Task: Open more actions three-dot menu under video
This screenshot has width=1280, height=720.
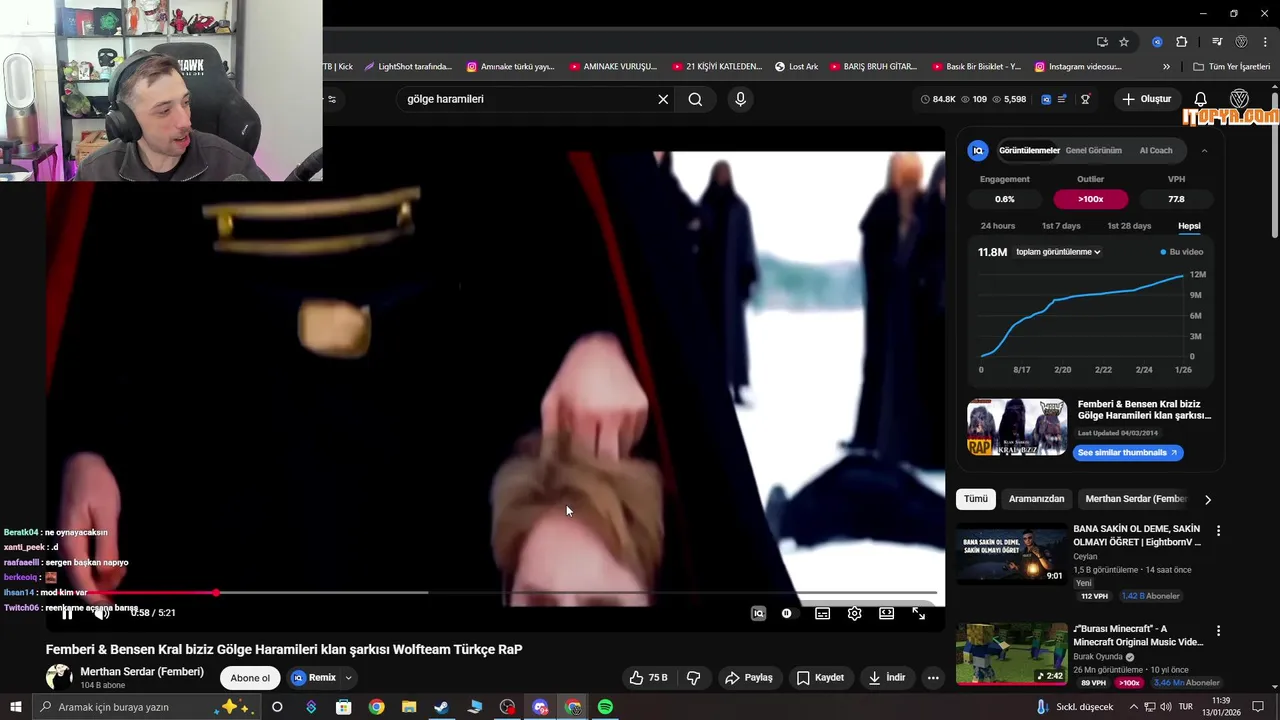Action: tap(933, 678)
